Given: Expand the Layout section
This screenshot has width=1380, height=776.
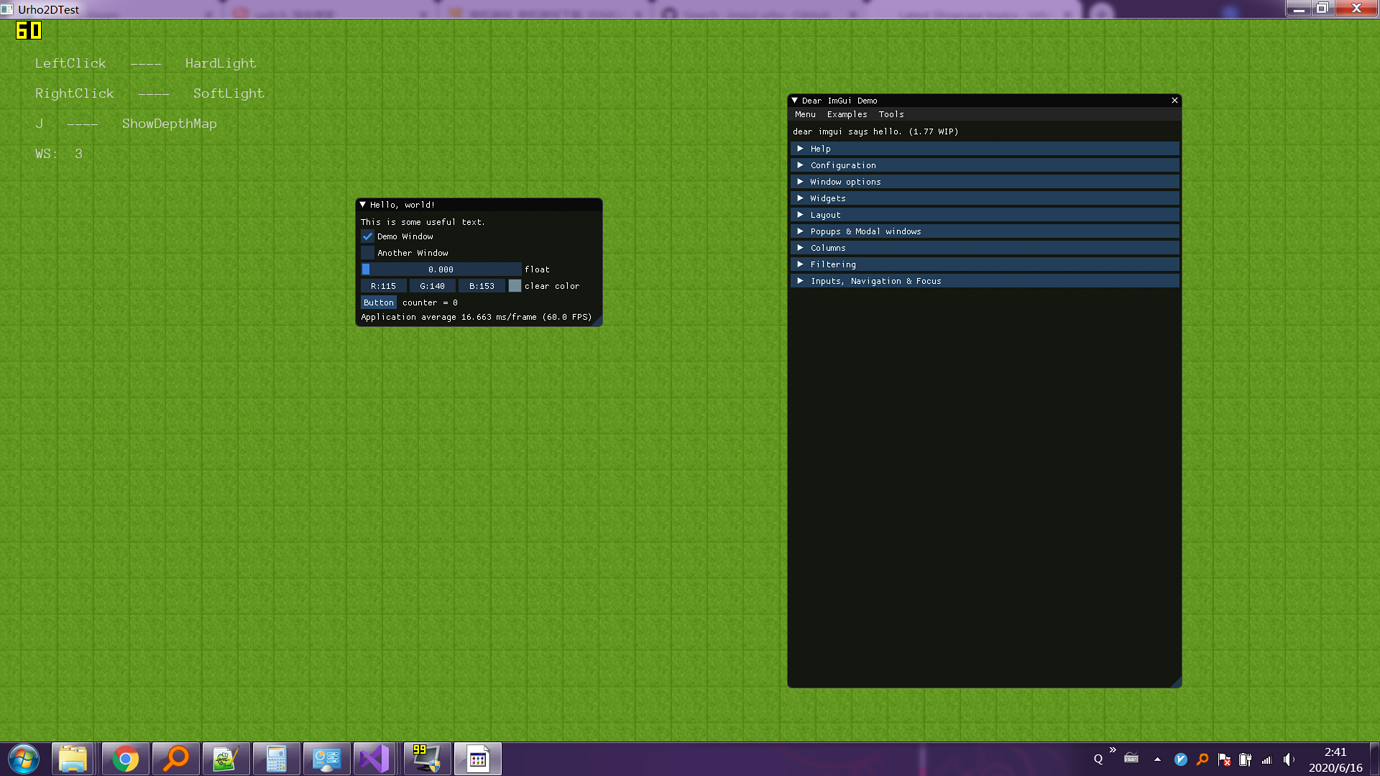Looking at the screenshot, I should coord(984,215).
